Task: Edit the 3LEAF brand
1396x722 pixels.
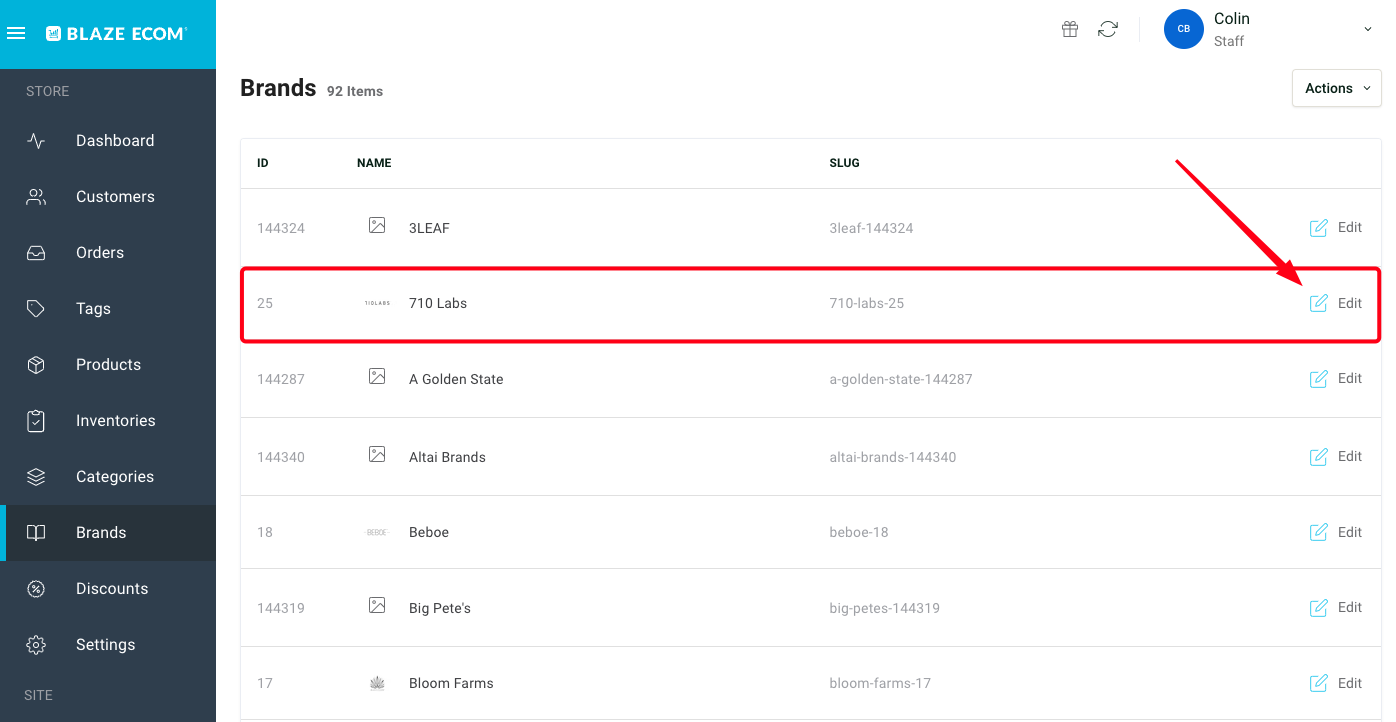Action: coord(1336,228)
